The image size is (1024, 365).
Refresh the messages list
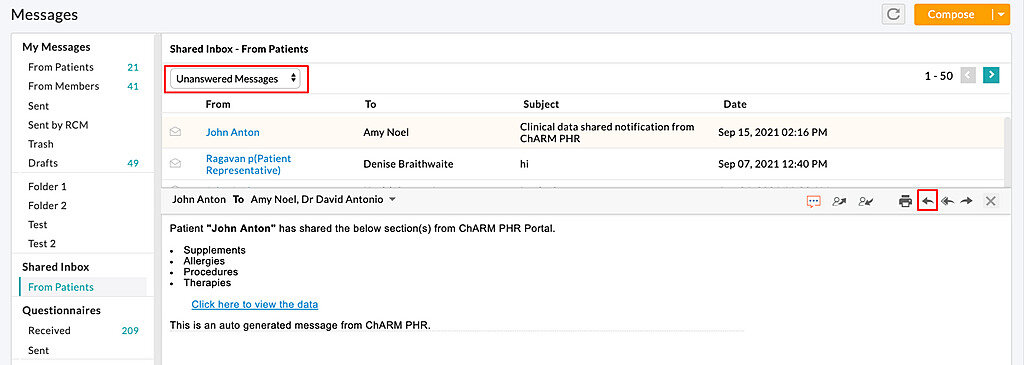893,14
